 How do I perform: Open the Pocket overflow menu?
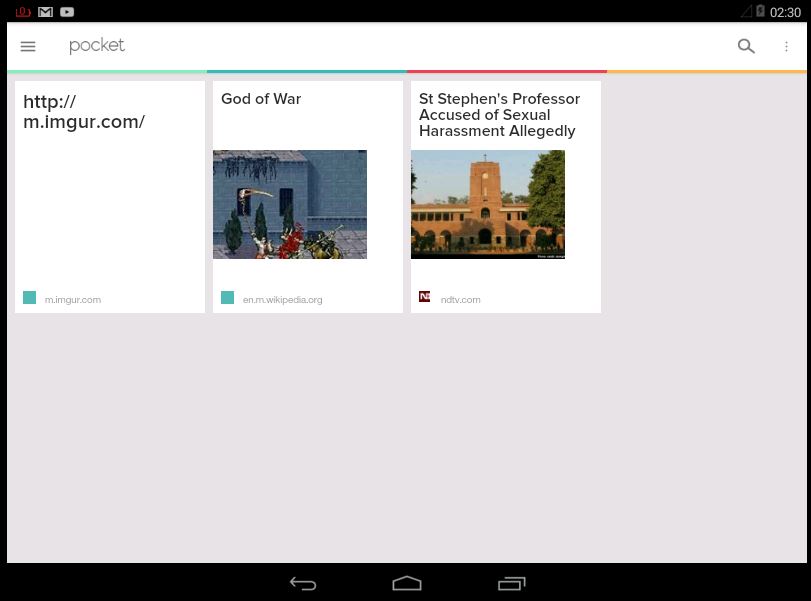point(786,46)
